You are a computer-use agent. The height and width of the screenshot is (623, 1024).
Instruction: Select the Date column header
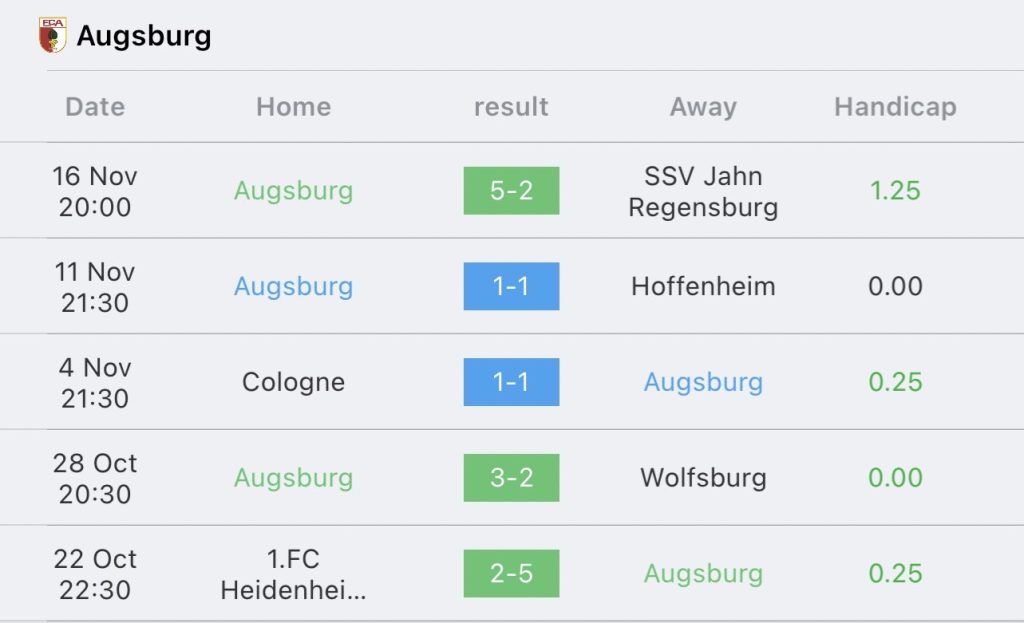[95, 106]
